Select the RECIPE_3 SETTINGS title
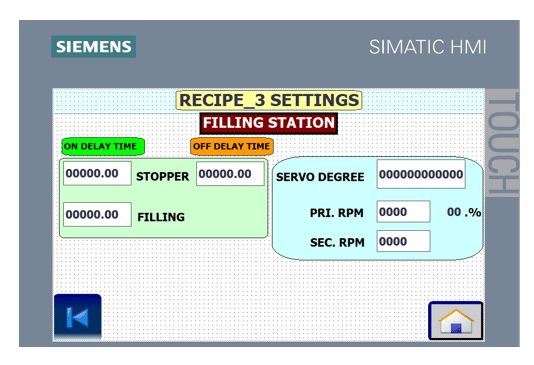 269,100
